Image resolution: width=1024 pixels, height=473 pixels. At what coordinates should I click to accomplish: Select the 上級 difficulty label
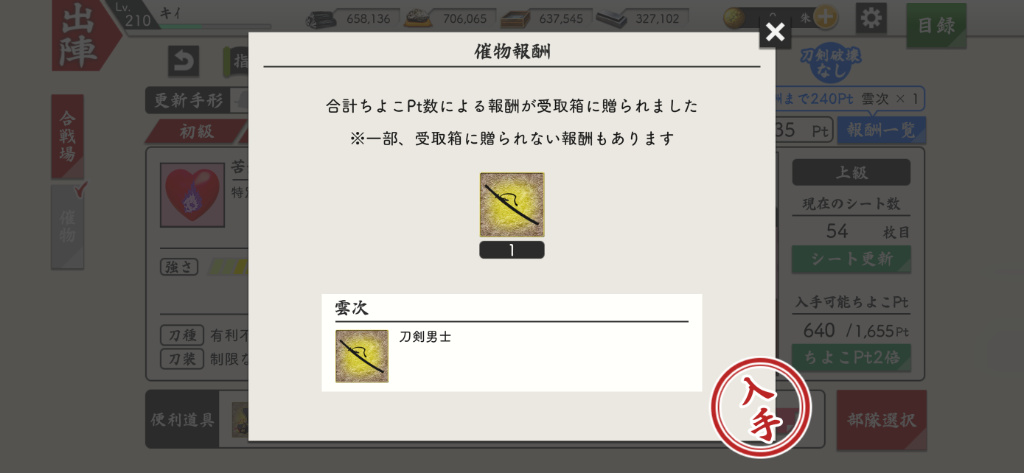[851, 172]
